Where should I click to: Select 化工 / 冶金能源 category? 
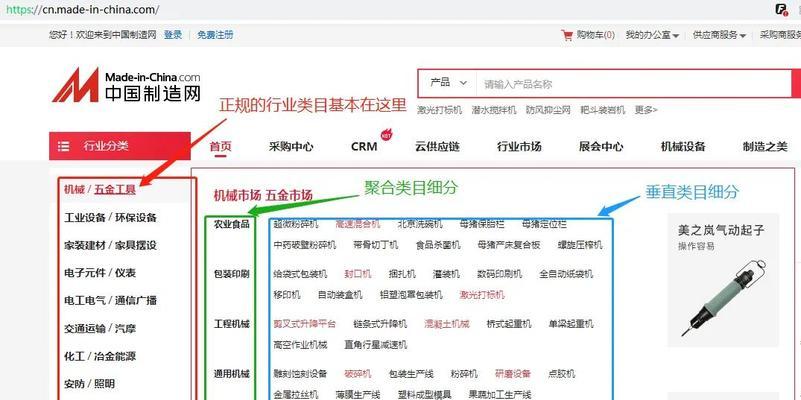[100, 356]
